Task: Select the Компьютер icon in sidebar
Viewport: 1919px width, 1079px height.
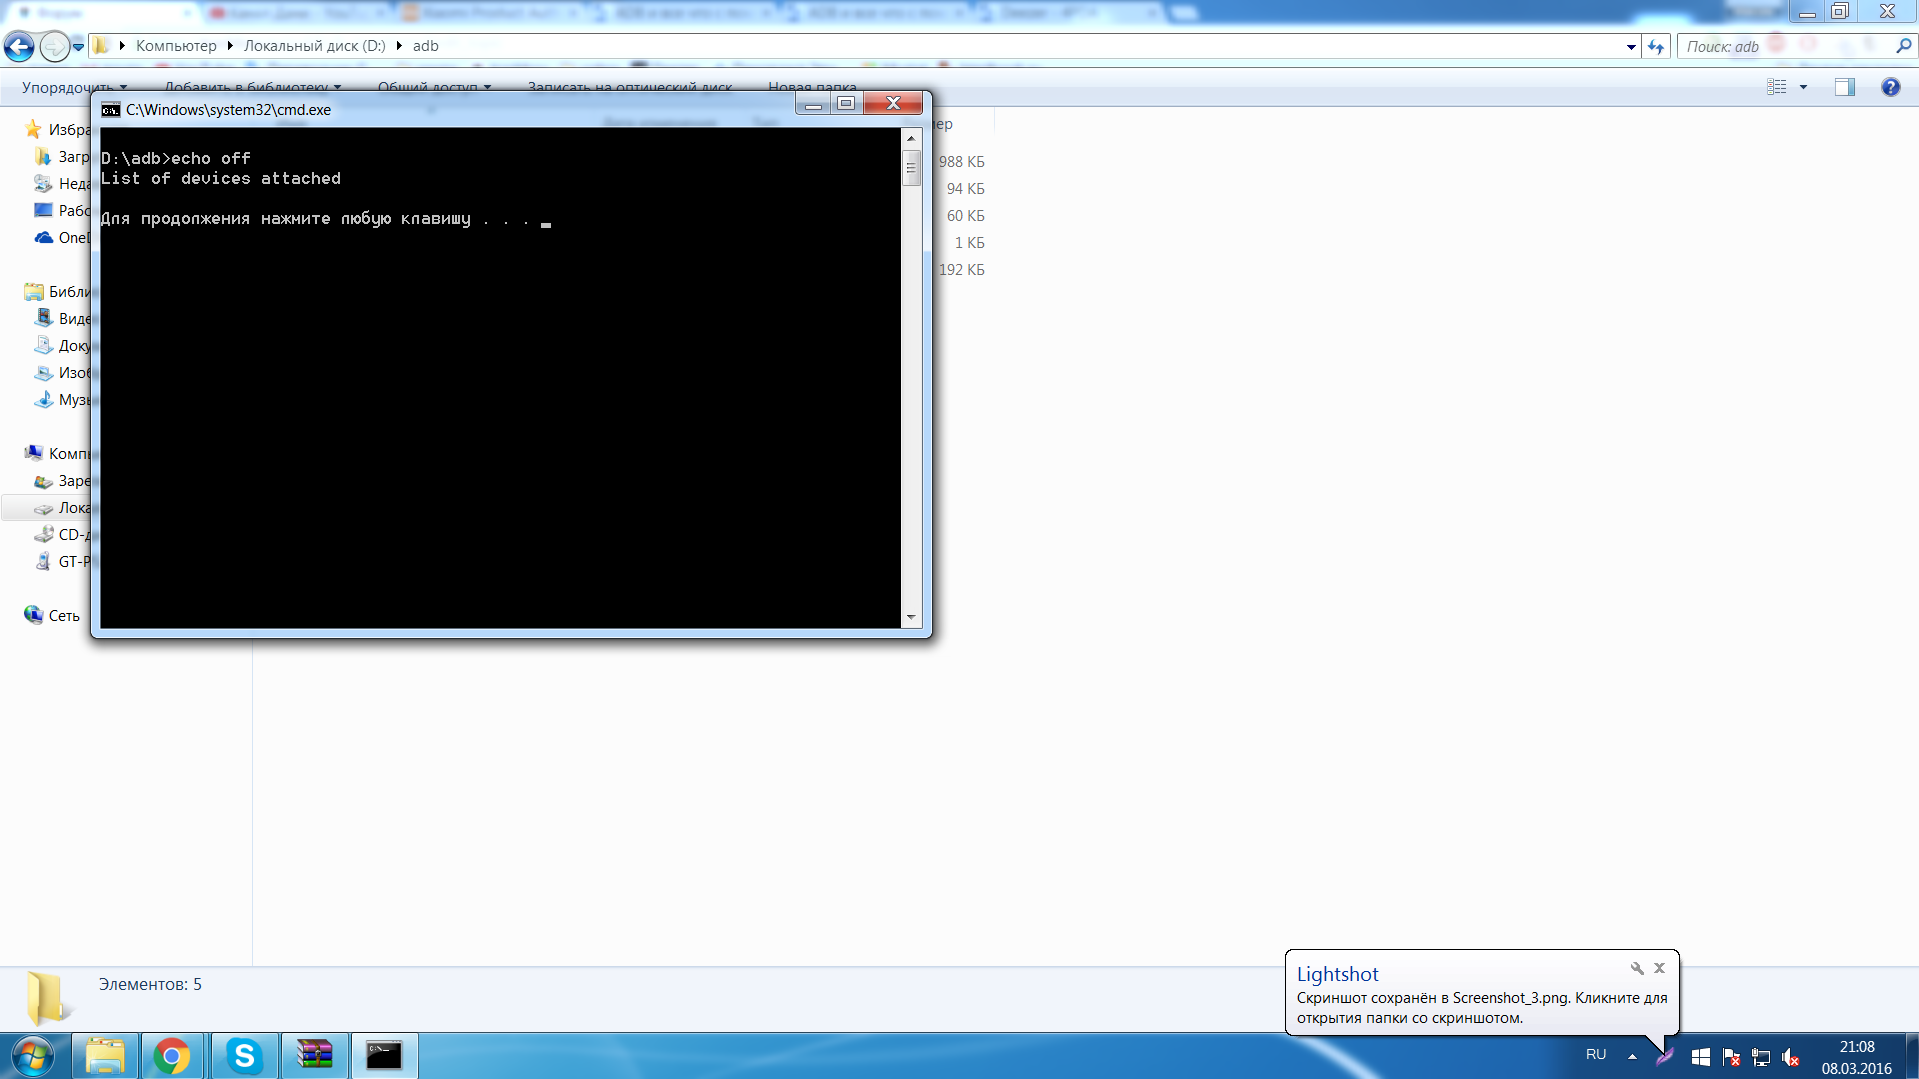Action: [34, 454]
